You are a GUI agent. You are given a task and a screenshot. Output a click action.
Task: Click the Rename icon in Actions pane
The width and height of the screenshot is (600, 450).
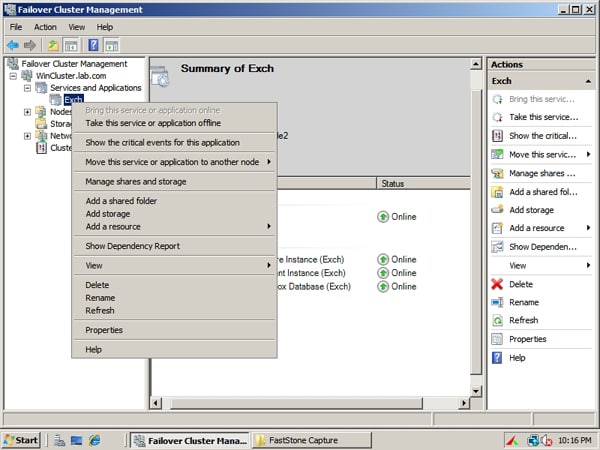coord(497,302)
